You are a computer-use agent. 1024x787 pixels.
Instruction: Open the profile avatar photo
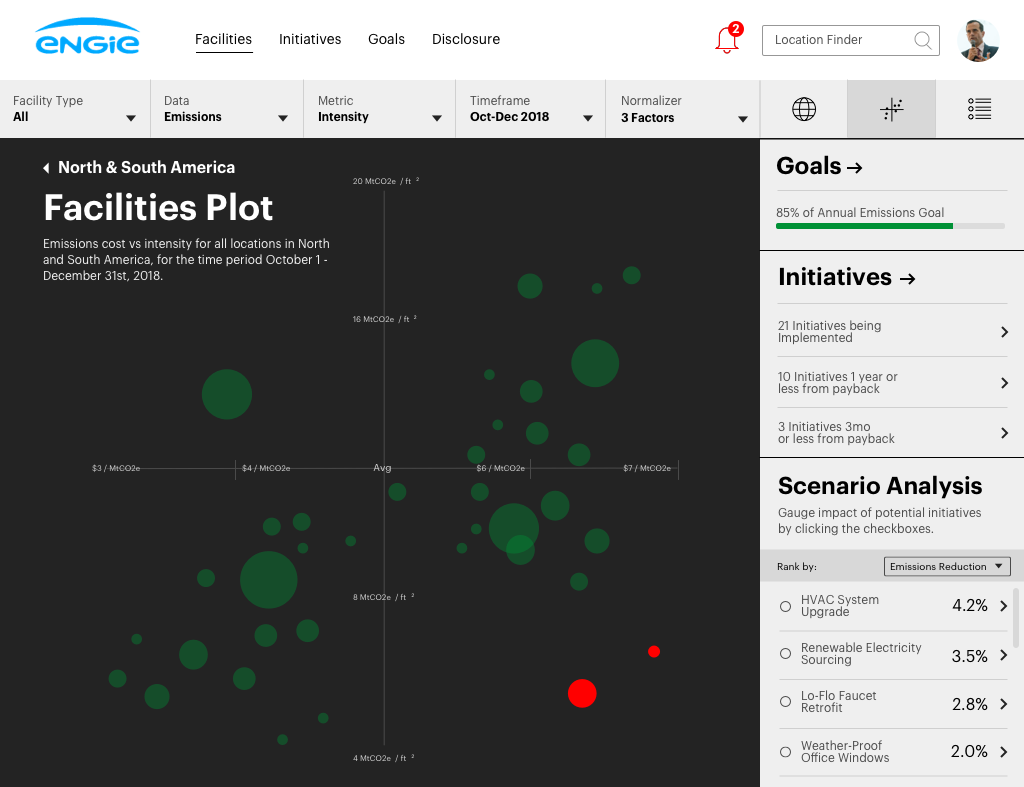point(978,40)
